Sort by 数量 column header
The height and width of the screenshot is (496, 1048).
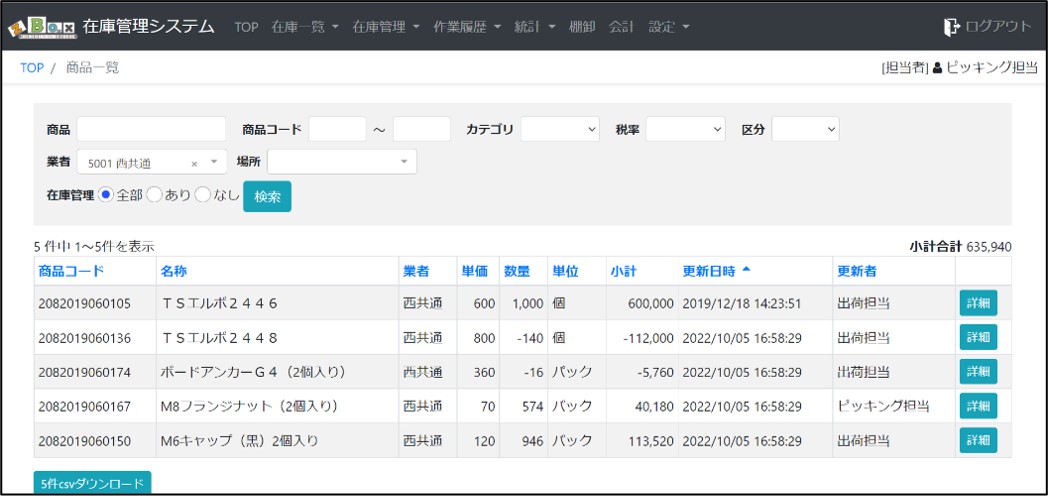(x=517, y=271)
